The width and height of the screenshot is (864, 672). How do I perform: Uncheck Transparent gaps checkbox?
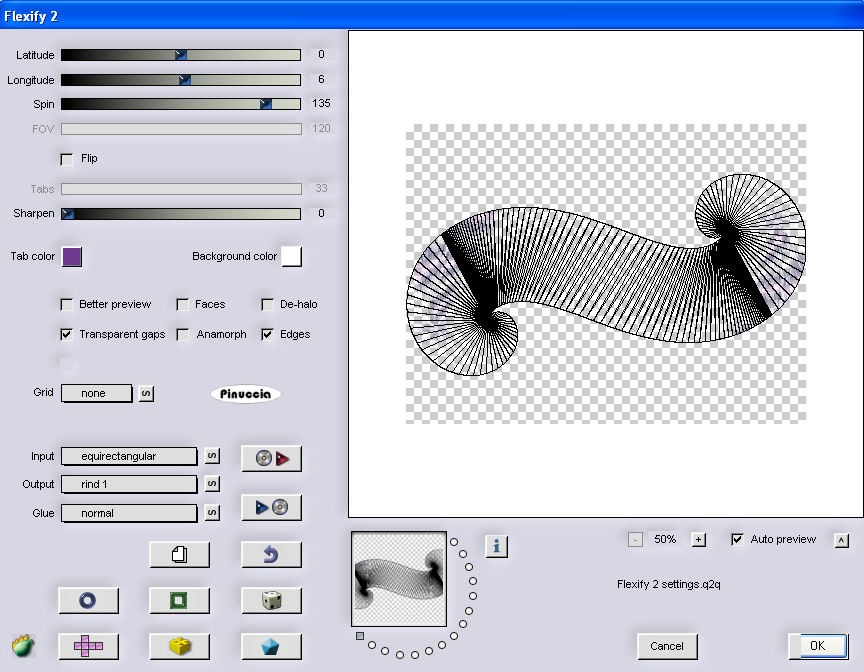tap(67, 334)
